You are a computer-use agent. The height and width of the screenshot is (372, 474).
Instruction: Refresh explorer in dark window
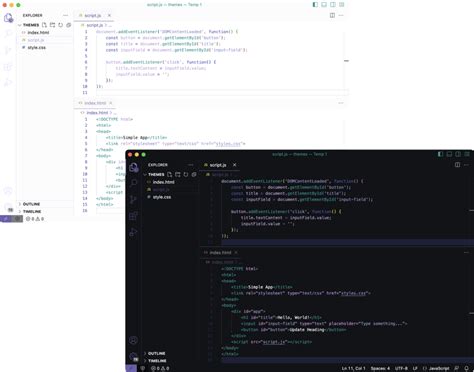pyautogui.click(x=186, y=174)
